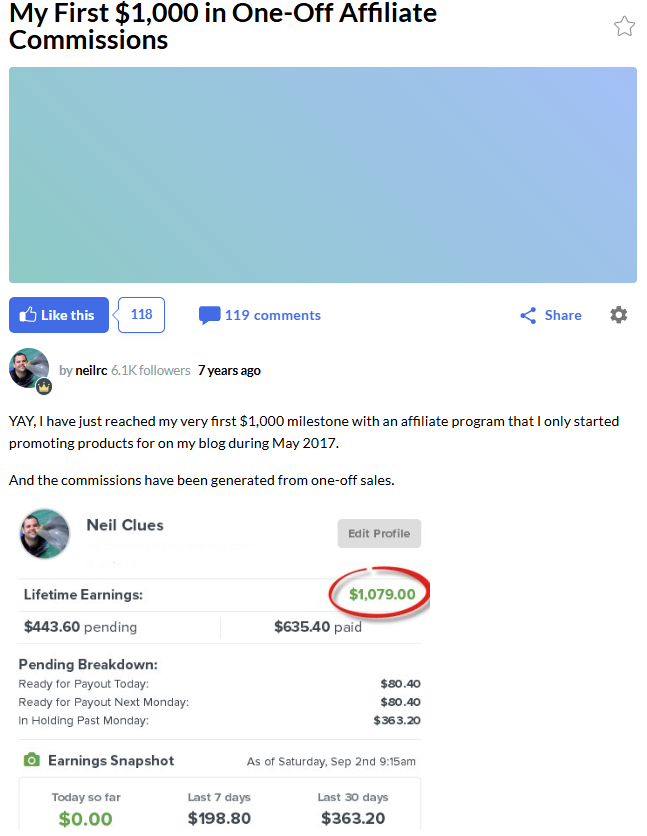Screen dimensions: 647x836
Task: Click the Earnings Snapshot camera icon
Action: (x=31, y=761)
